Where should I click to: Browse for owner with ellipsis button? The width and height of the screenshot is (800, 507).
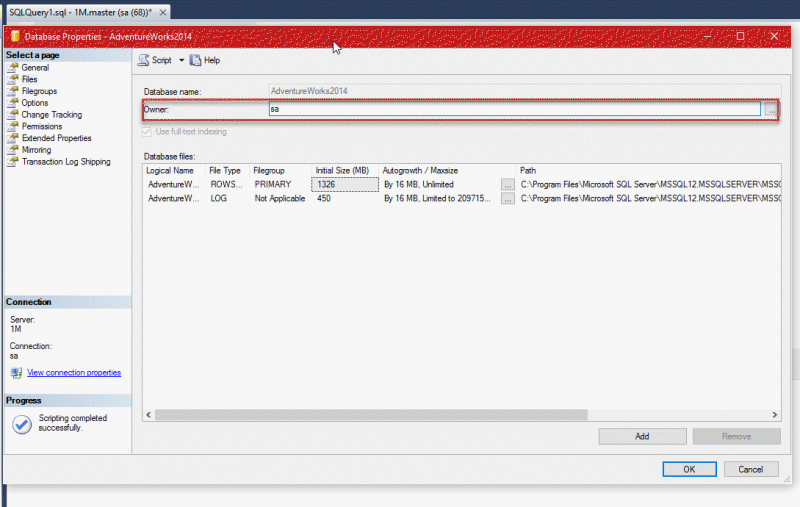coord(771,109)
